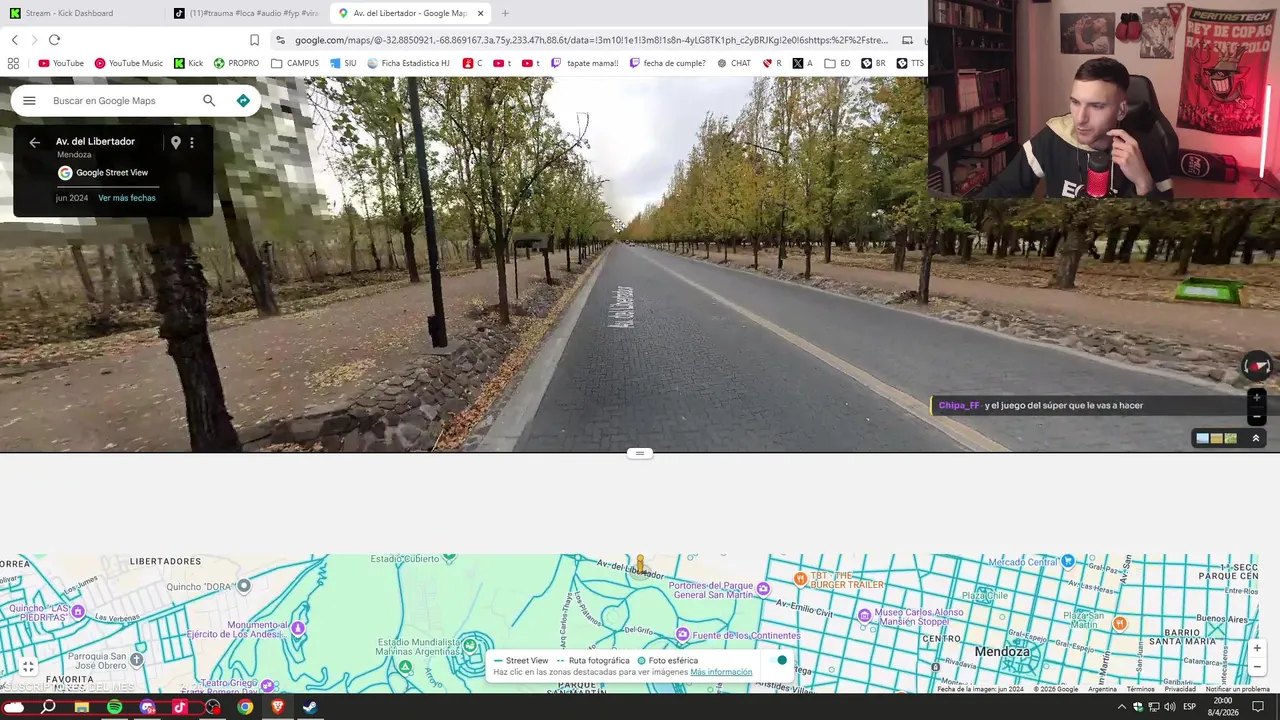This screenshot has height=720, width=1280.
Task: Reload the current page
Action: click(x=54, y=40)
